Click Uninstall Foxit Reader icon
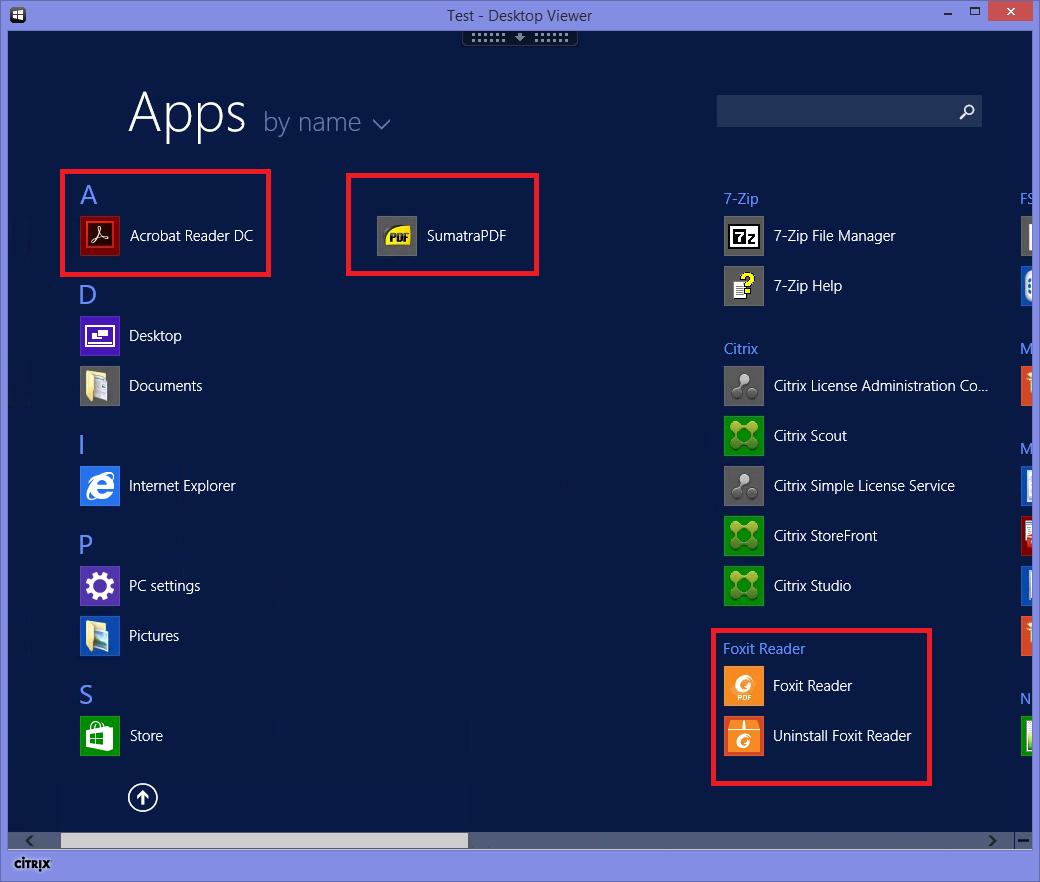The width and height of the screenshot is (1040, 882). 744,736
